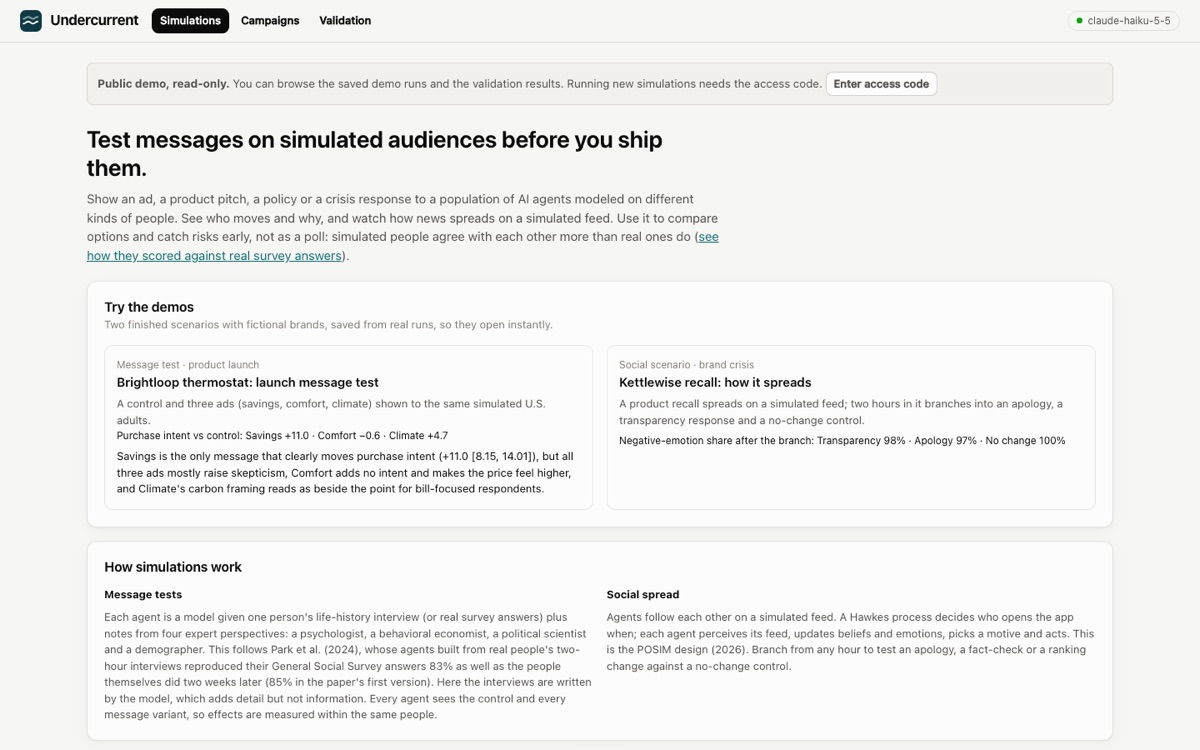The image size is (1200, 750).
Task: Click the 'Message tests' subheading
Action: click(143, 595)
